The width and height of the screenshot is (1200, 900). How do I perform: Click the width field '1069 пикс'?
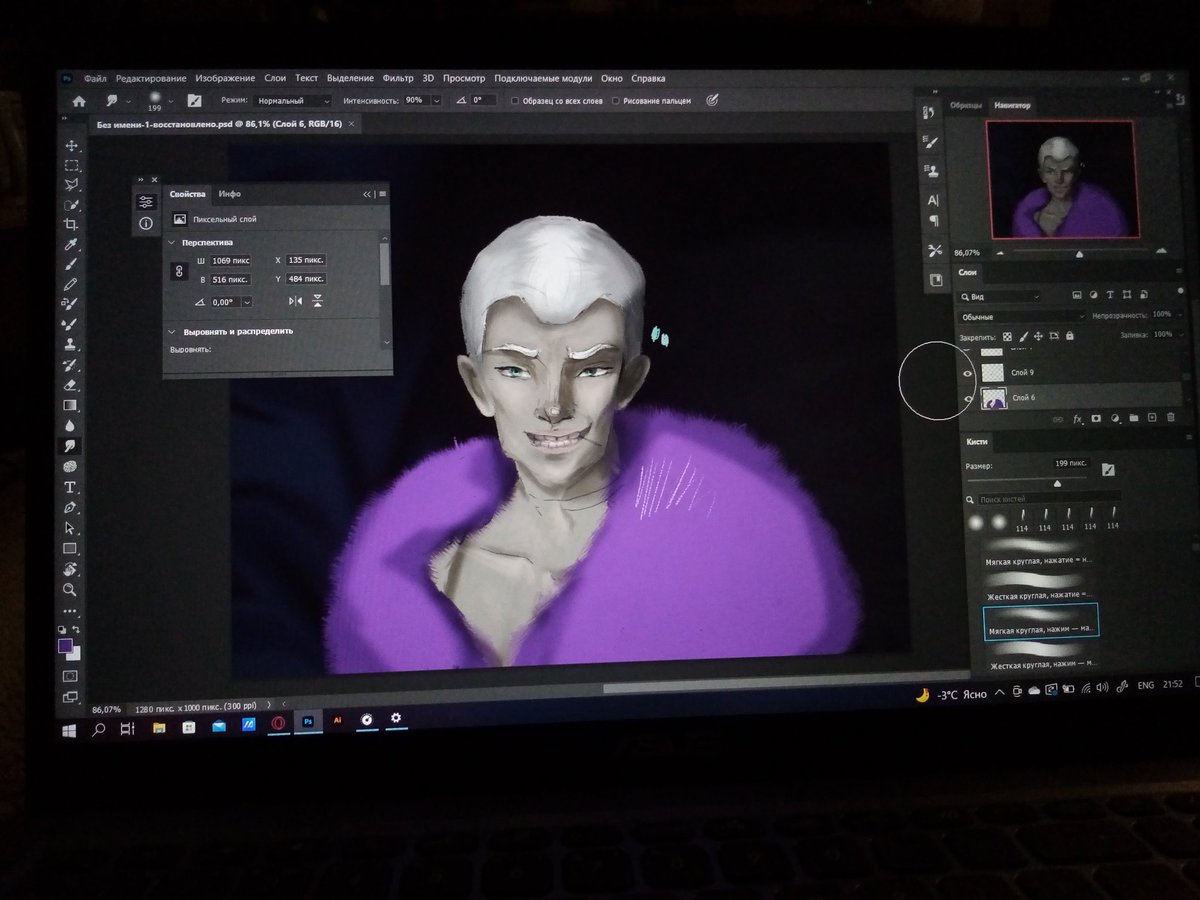(229, 260)
